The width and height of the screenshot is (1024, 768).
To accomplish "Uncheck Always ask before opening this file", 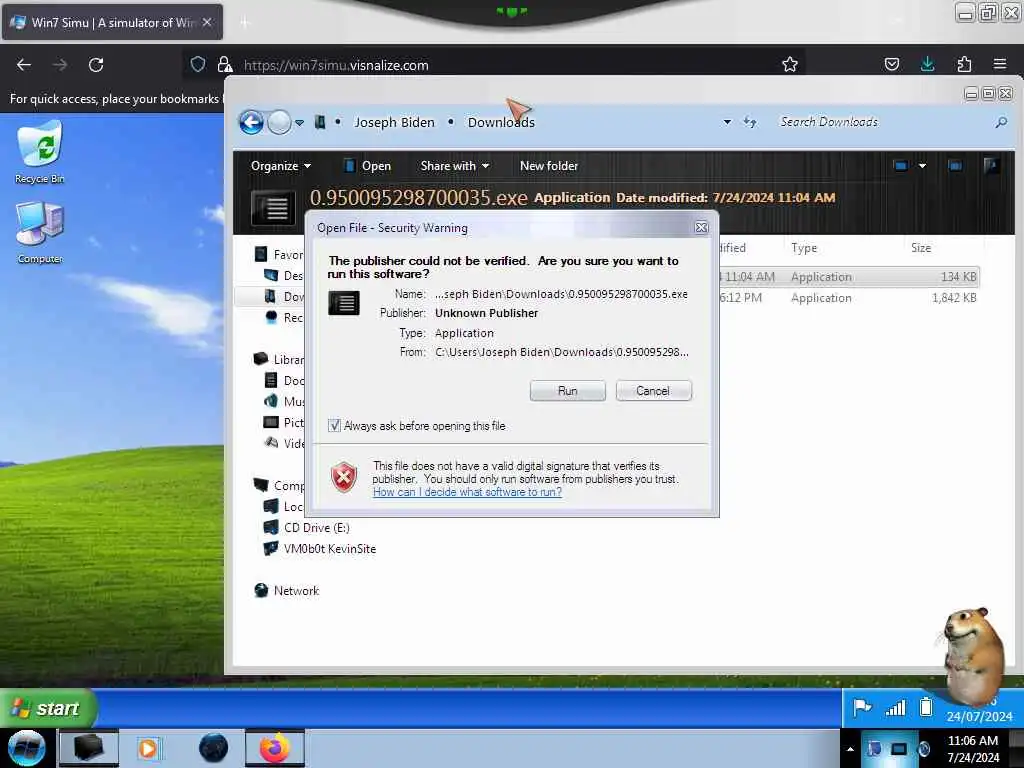I will (x=334, y=426).
